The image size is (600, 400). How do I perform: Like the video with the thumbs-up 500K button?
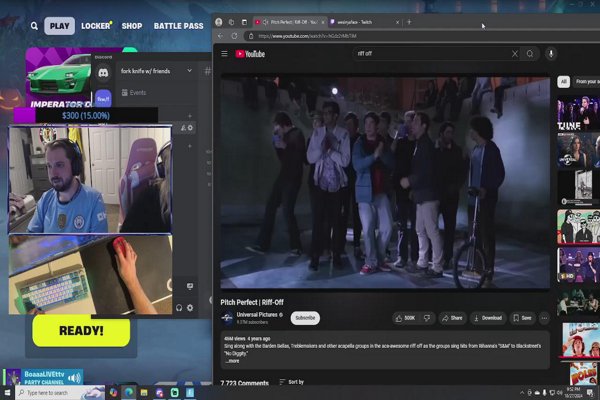pos(406,318)
